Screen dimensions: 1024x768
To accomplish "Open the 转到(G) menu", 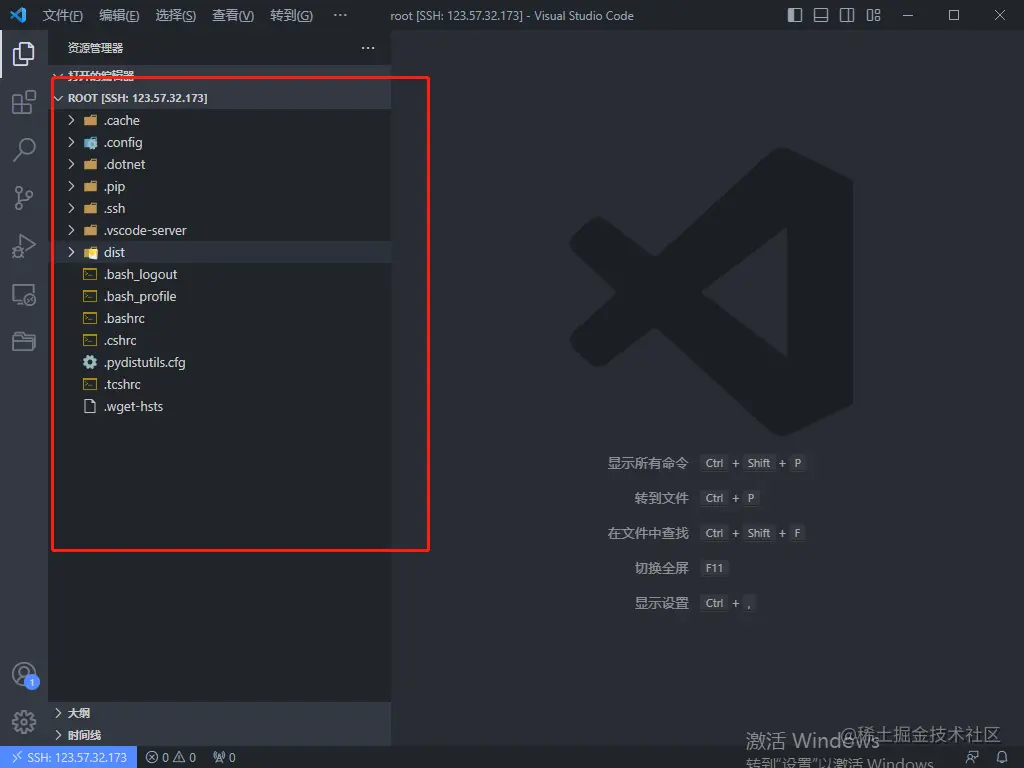I will tap(291, 15).
